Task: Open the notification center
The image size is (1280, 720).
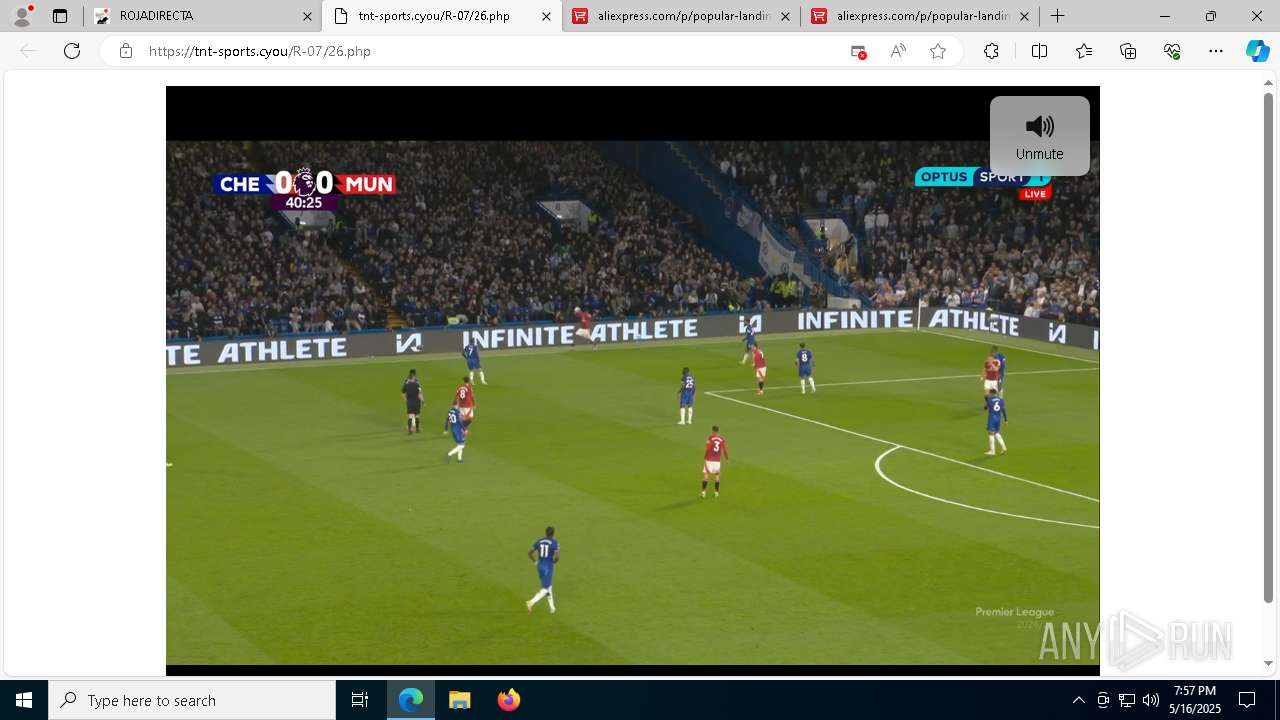Action: [1247, 700]
